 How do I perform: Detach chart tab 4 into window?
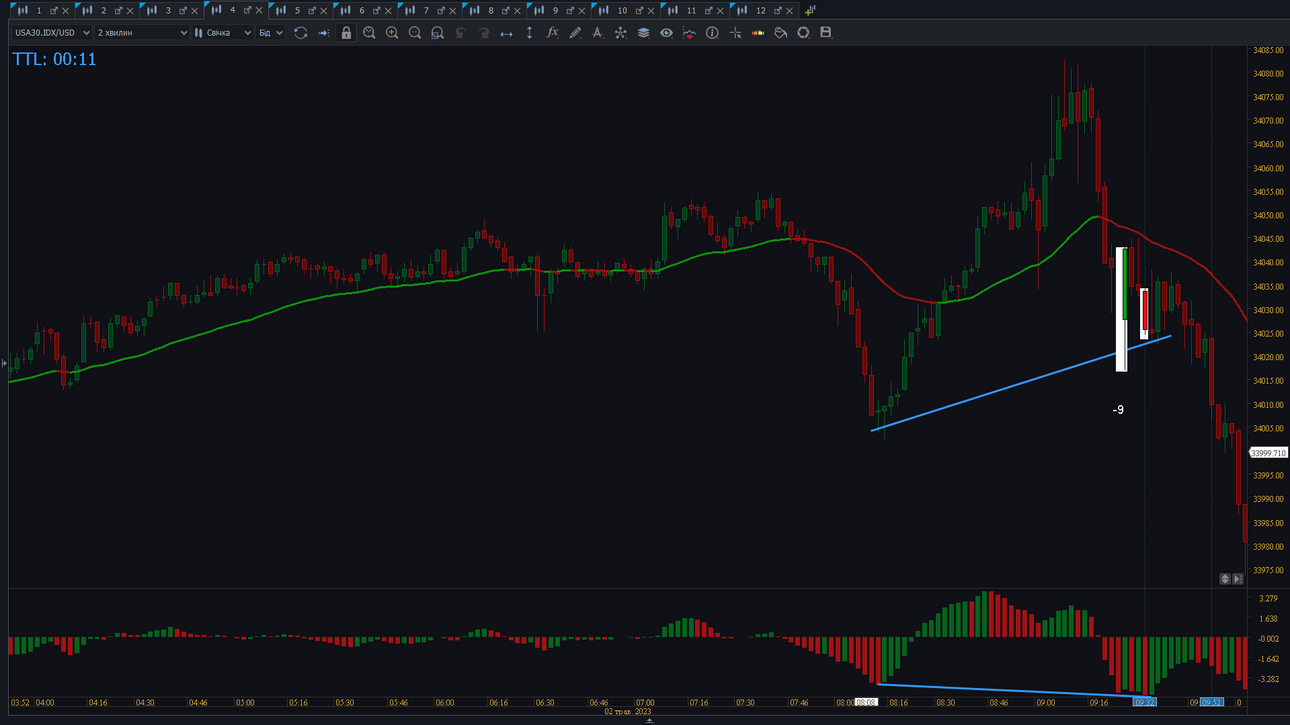248,10
